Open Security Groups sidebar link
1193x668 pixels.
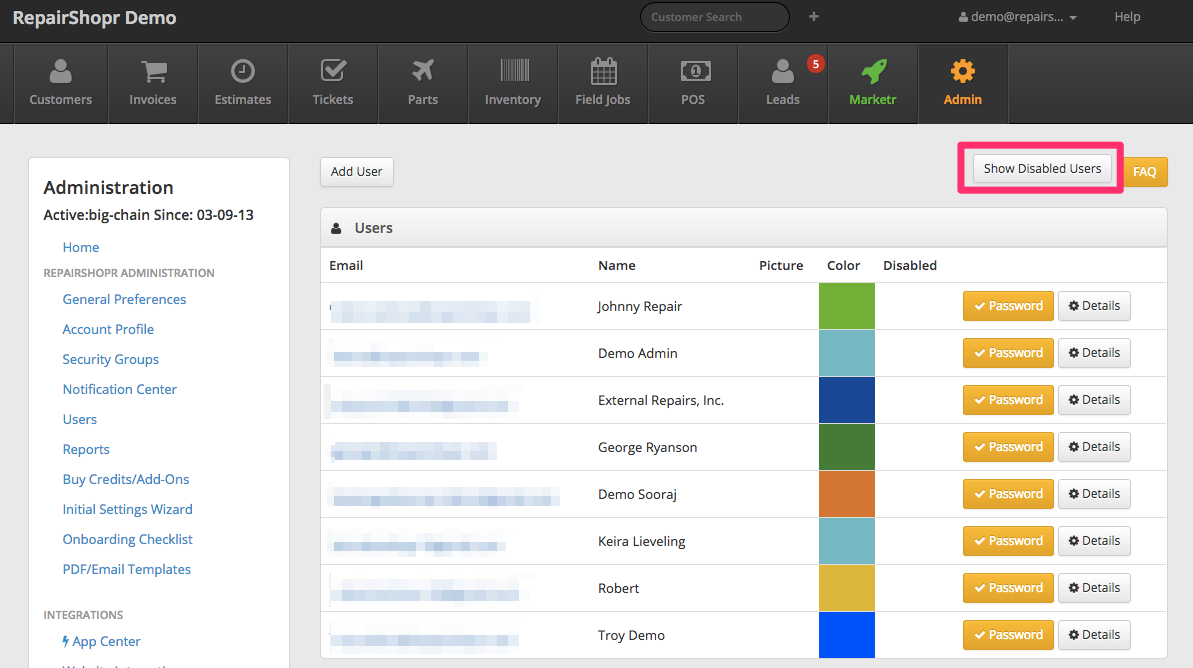coord(111,359)
